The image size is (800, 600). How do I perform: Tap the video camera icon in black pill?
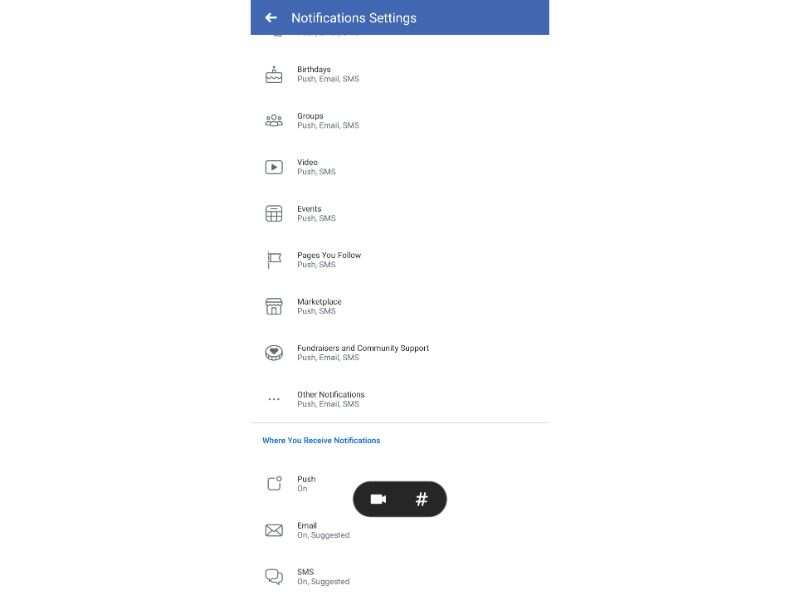pos(379,498)
